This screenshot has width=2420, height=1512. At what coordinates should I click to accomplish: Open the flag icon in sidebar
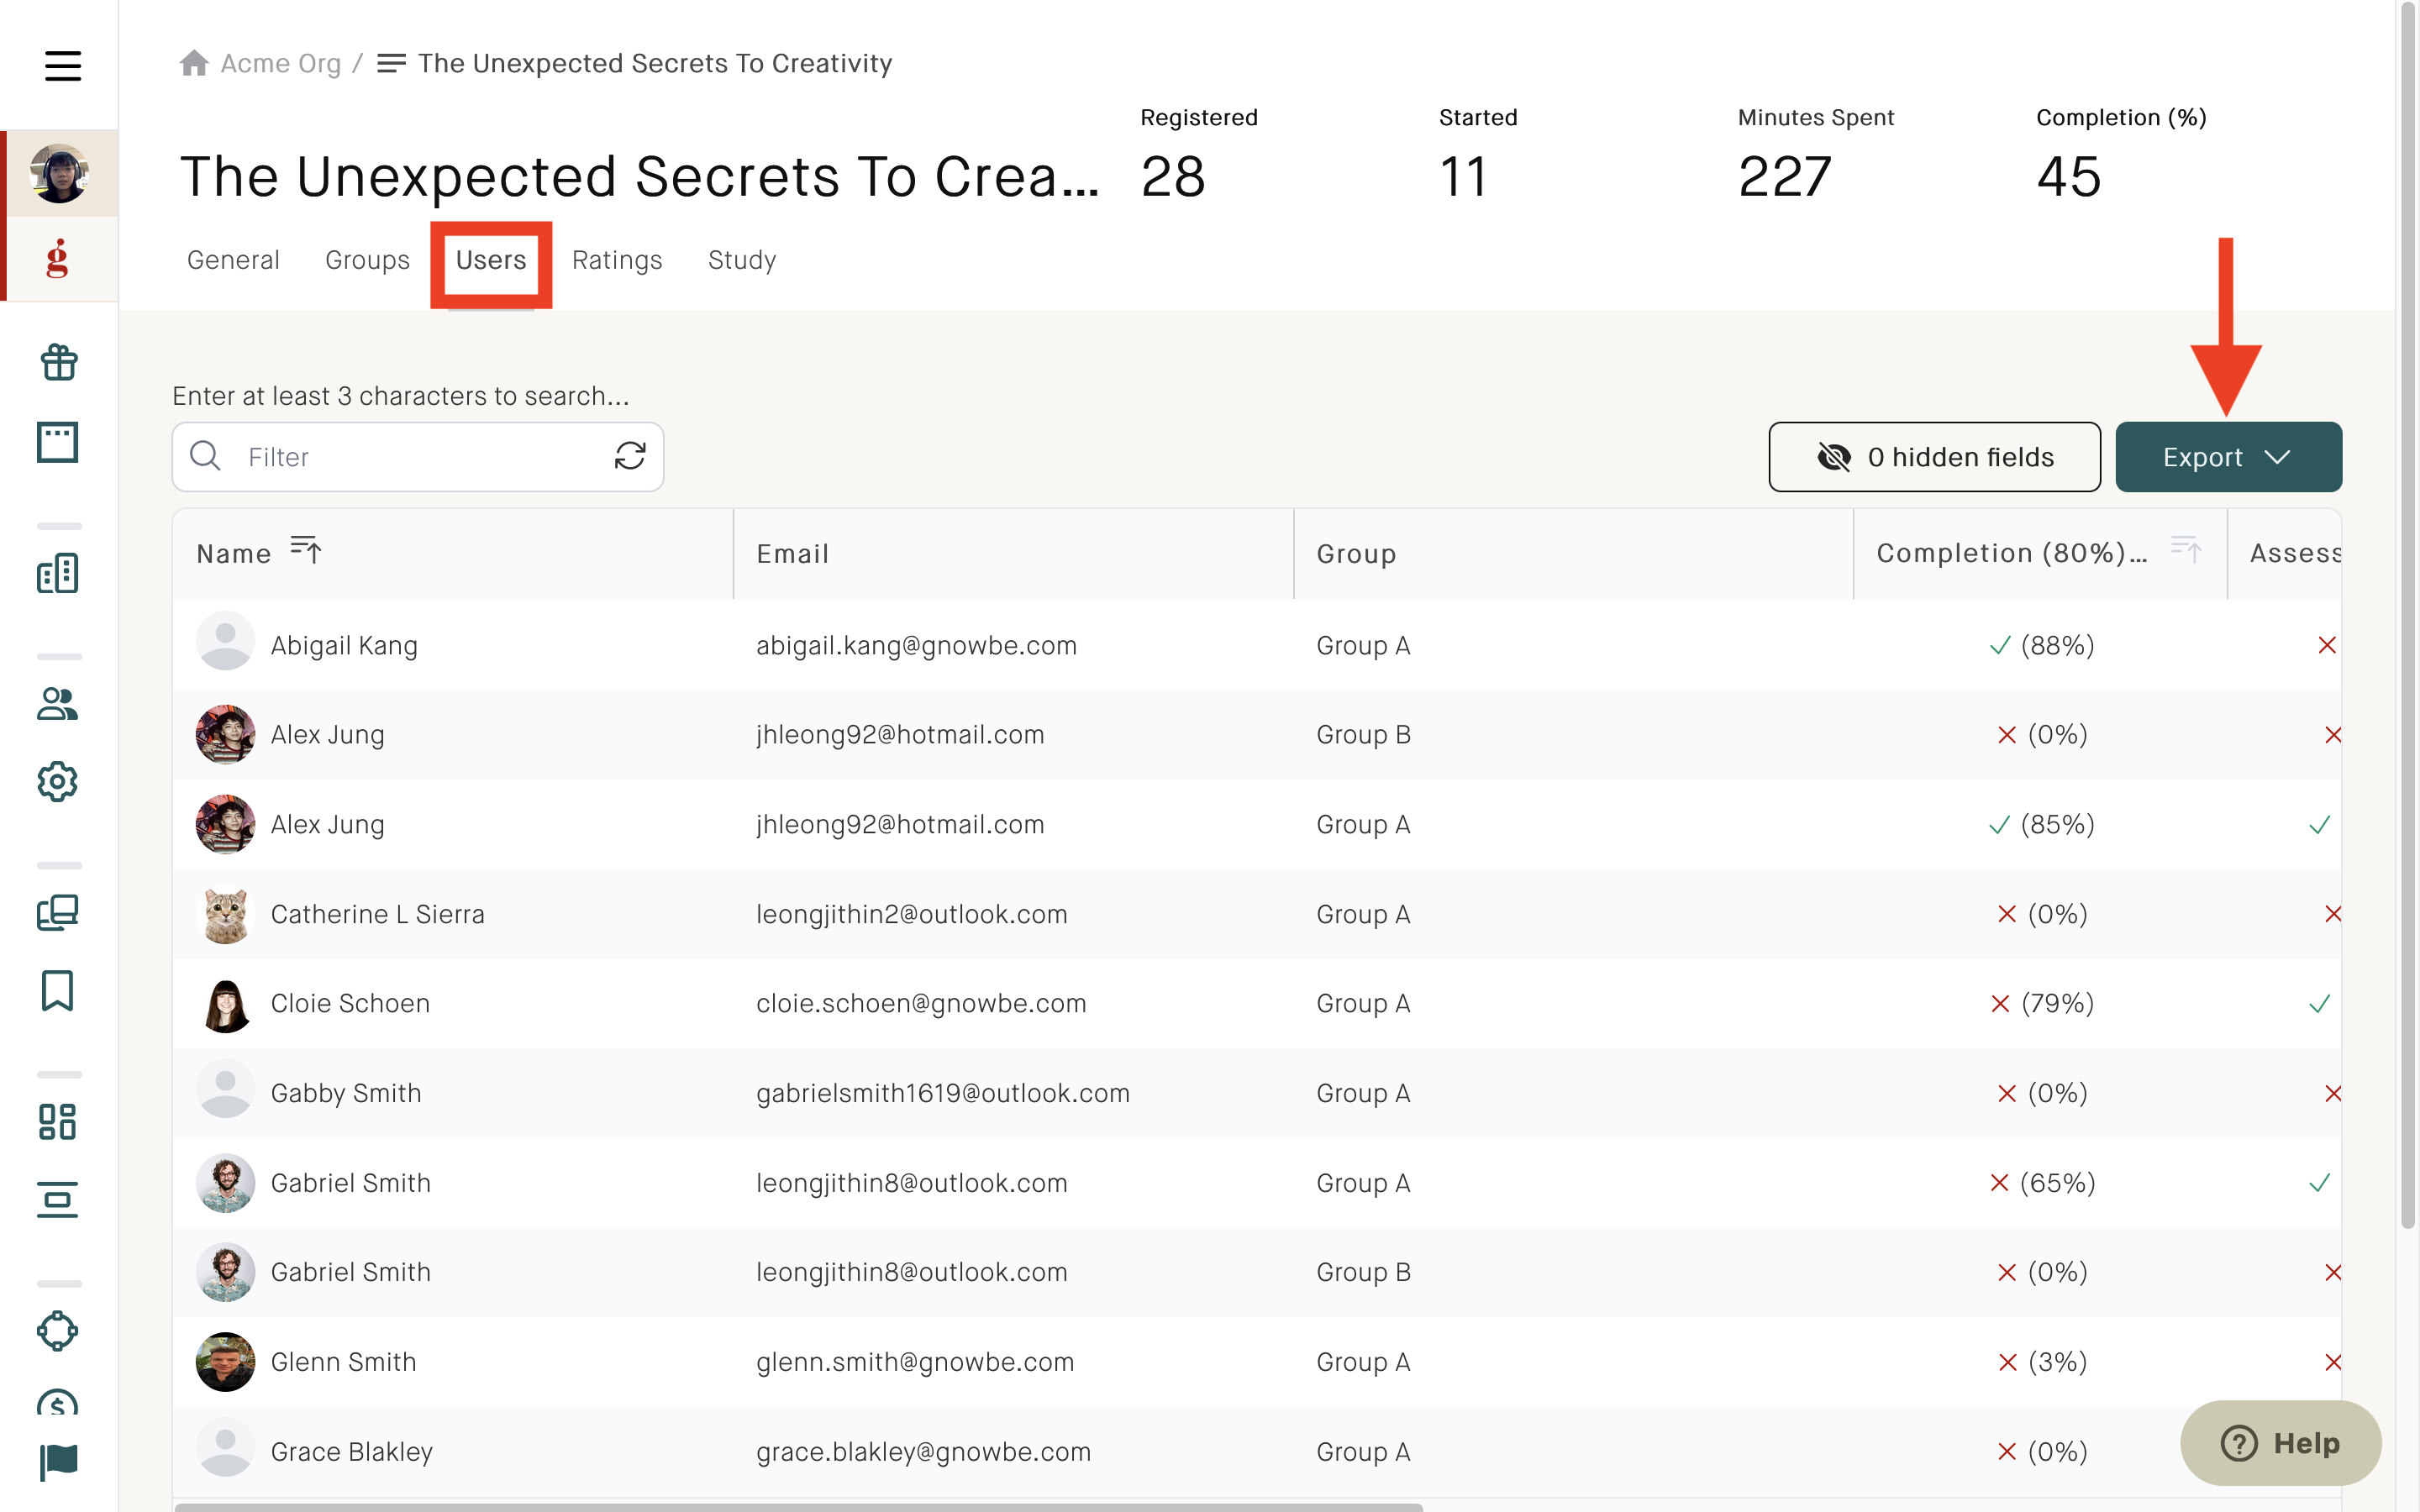(58, 1462)
